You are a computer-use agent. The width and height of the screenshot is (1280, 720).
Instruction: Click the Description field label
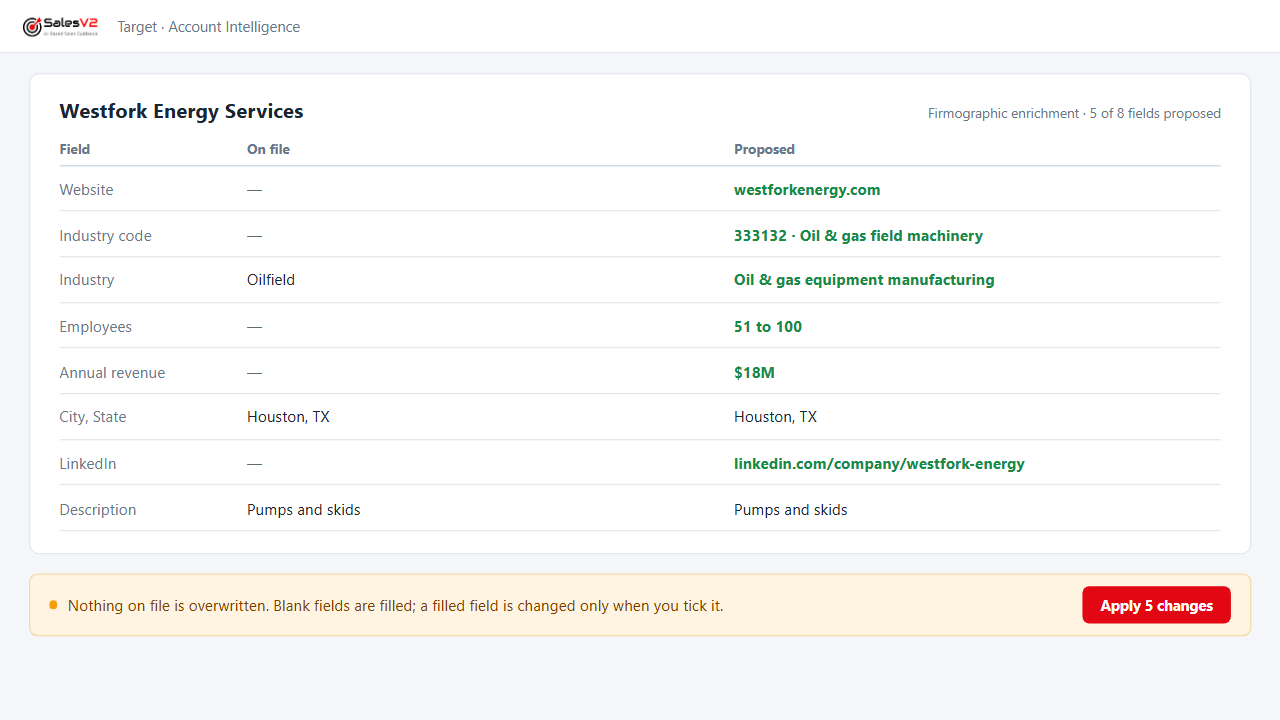coord(98,510)
